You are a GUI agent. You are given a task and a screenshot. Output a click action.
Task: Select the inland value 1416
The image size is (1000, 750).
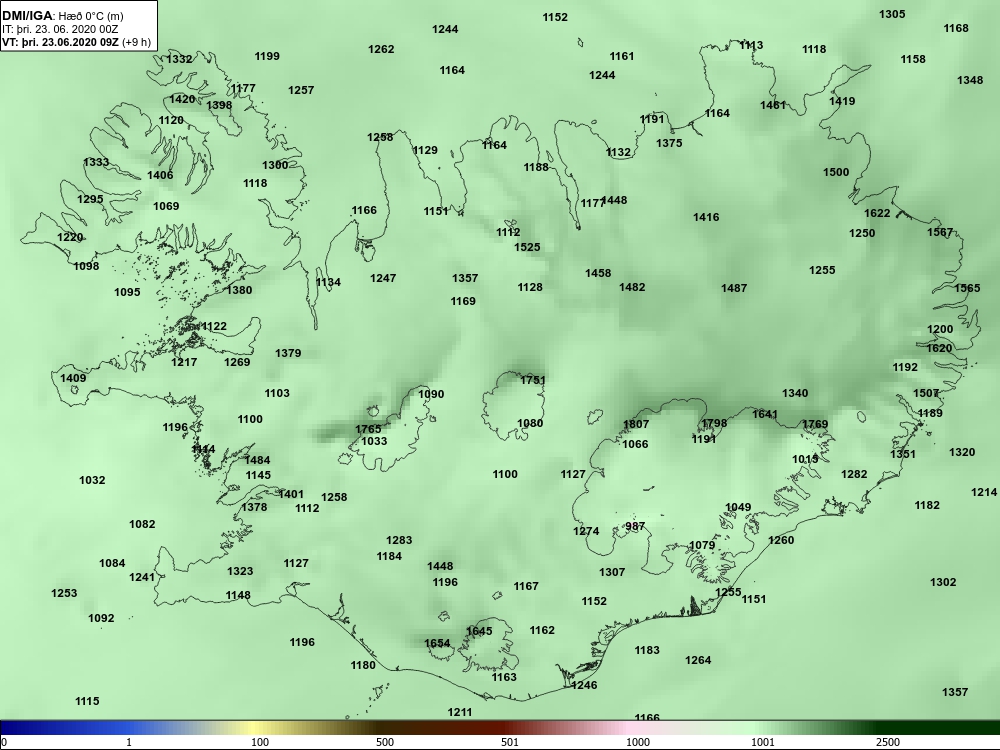[x=707, y=217]
